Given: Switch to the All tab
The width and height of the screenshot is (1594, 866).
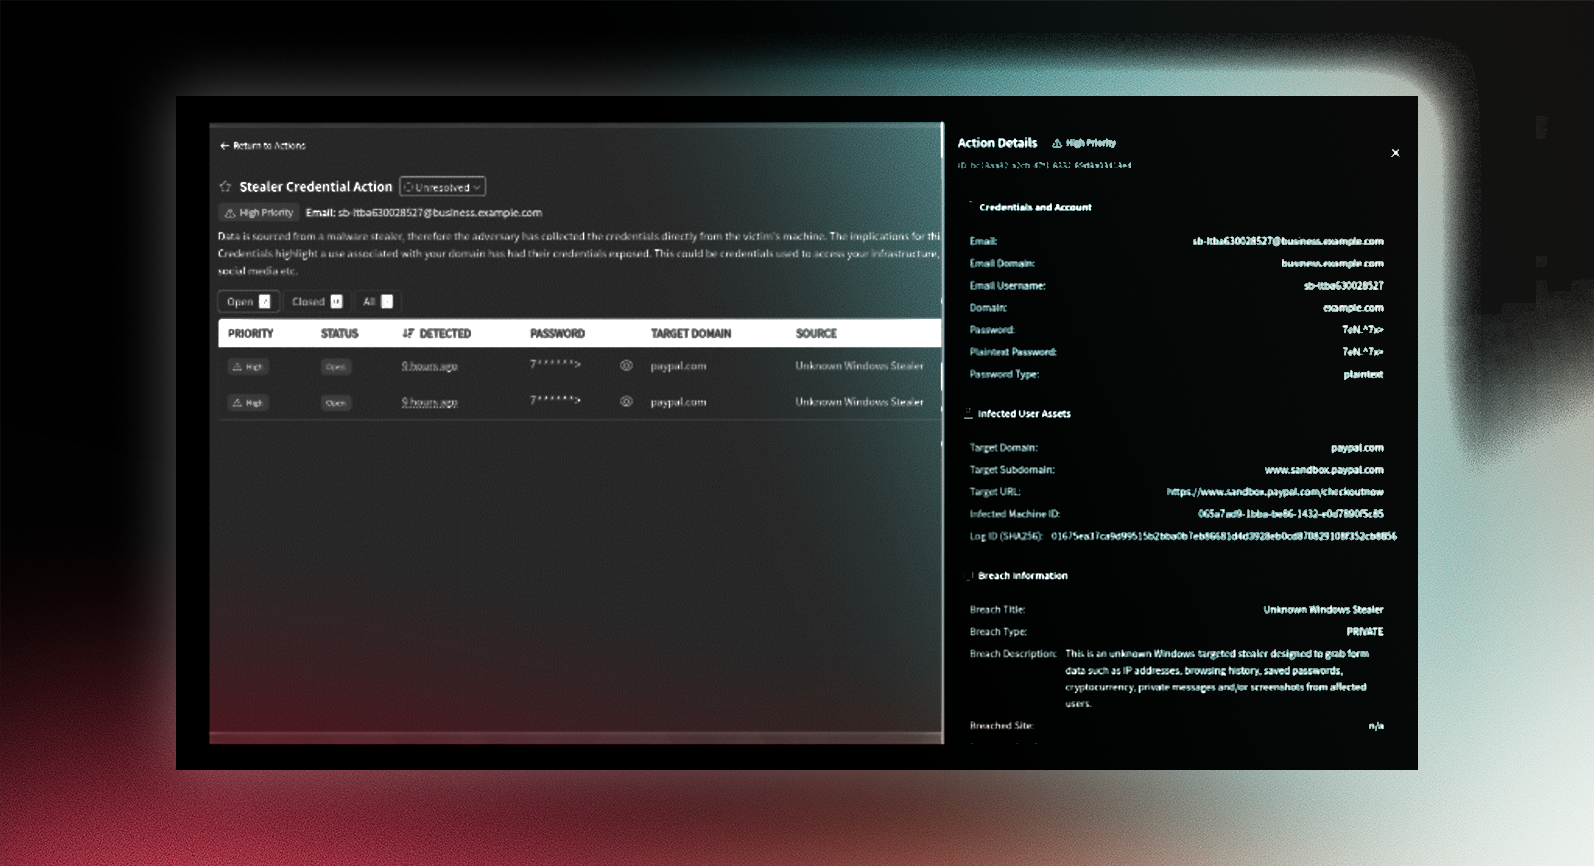Looking at the screenshot, I should (377, 301).
